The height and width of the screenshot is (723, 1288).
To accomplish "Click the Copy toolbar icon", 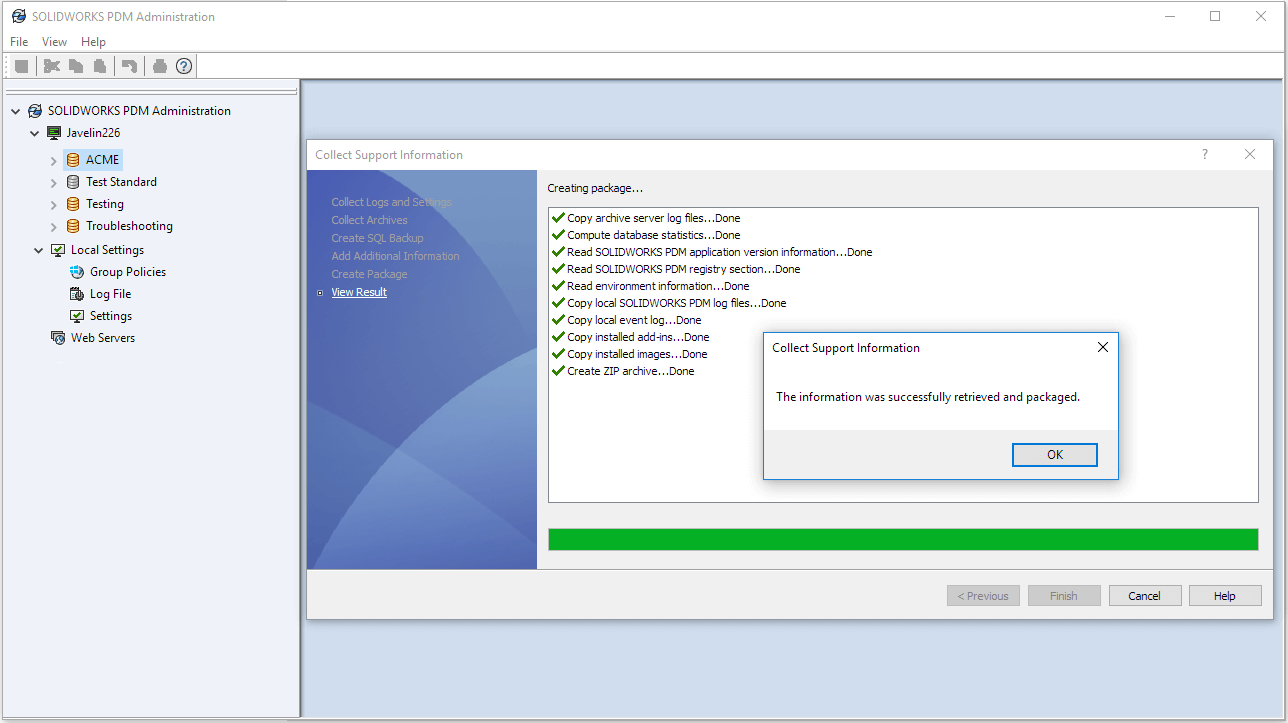I will tap(76, 66).
